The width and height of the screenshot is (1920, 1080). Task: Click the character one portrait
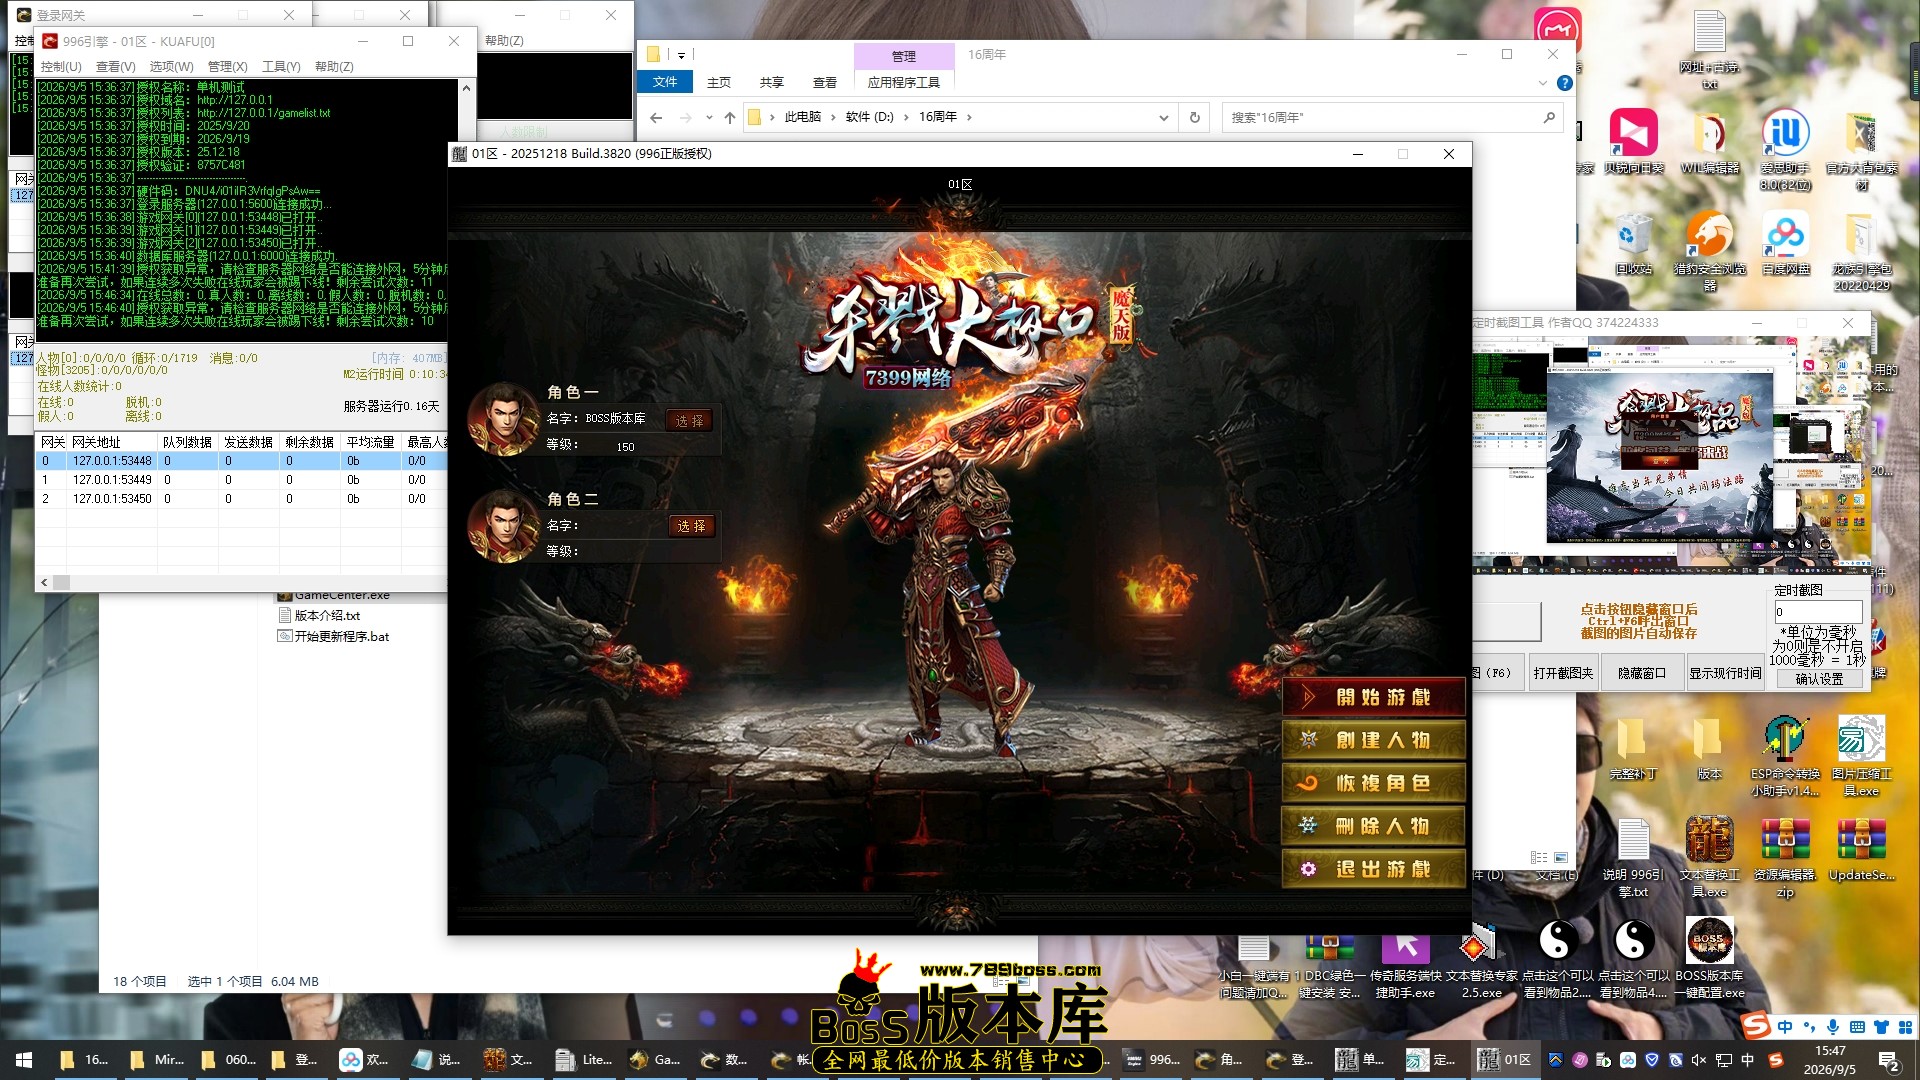coord(504,419)
